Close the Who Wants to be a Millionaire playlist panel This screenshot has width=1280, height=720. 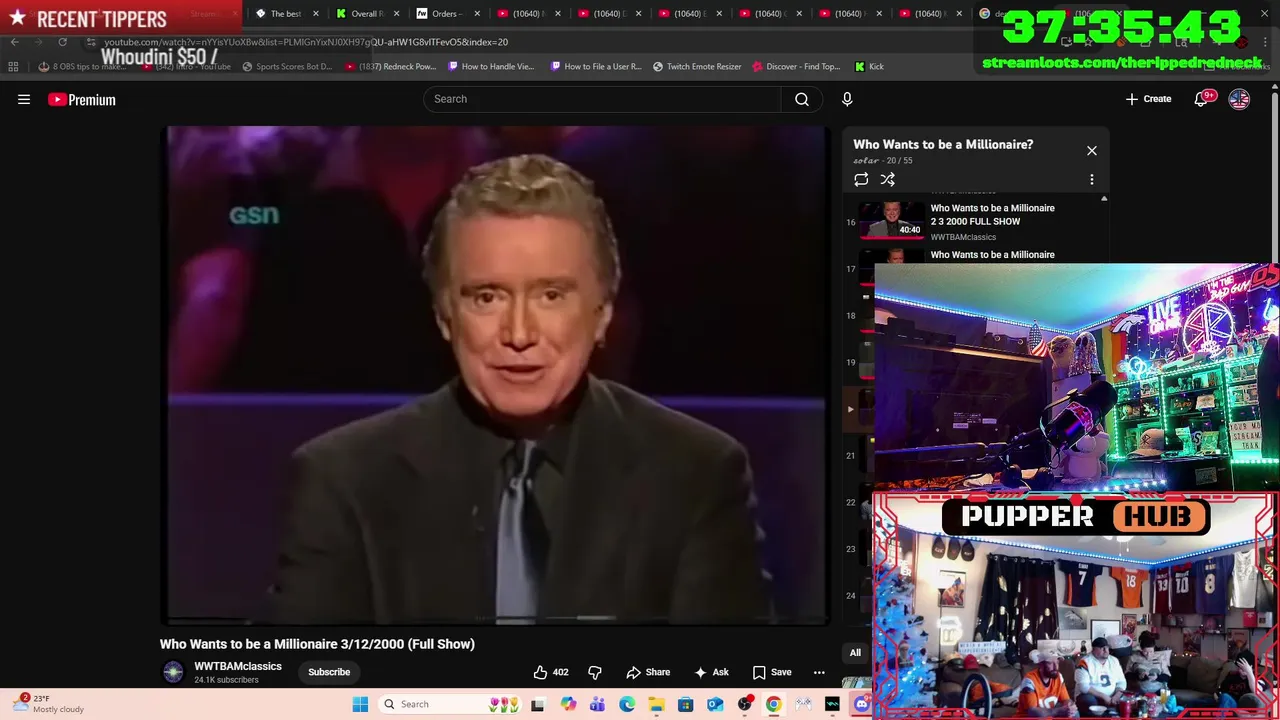[x=1092, y=151]
